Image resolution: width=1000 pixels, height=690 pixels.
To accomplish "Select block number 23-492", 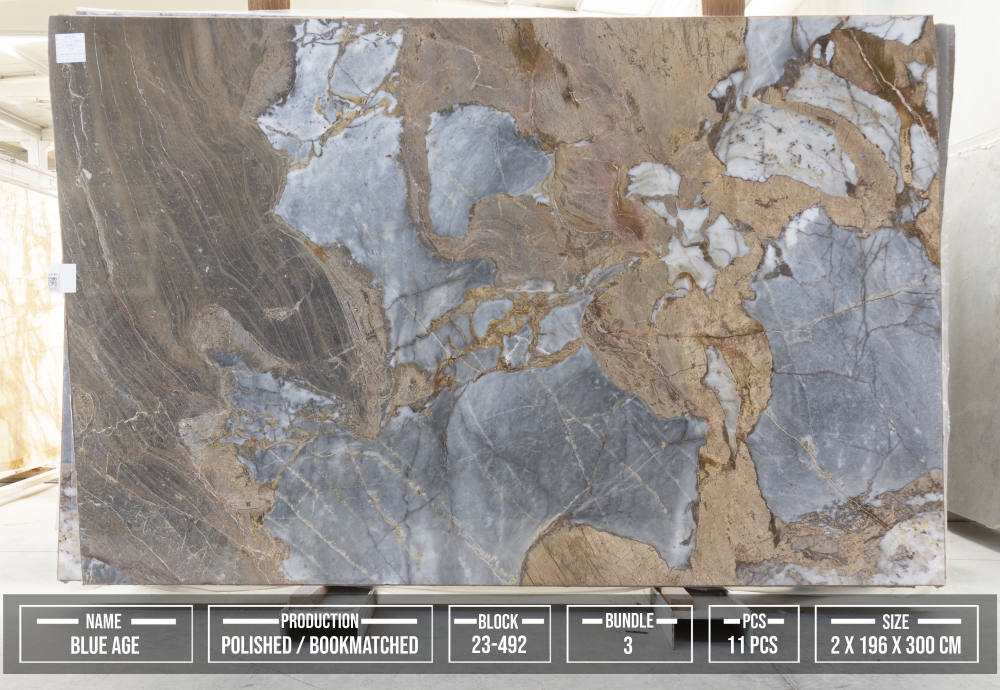I will click(499, 645).
